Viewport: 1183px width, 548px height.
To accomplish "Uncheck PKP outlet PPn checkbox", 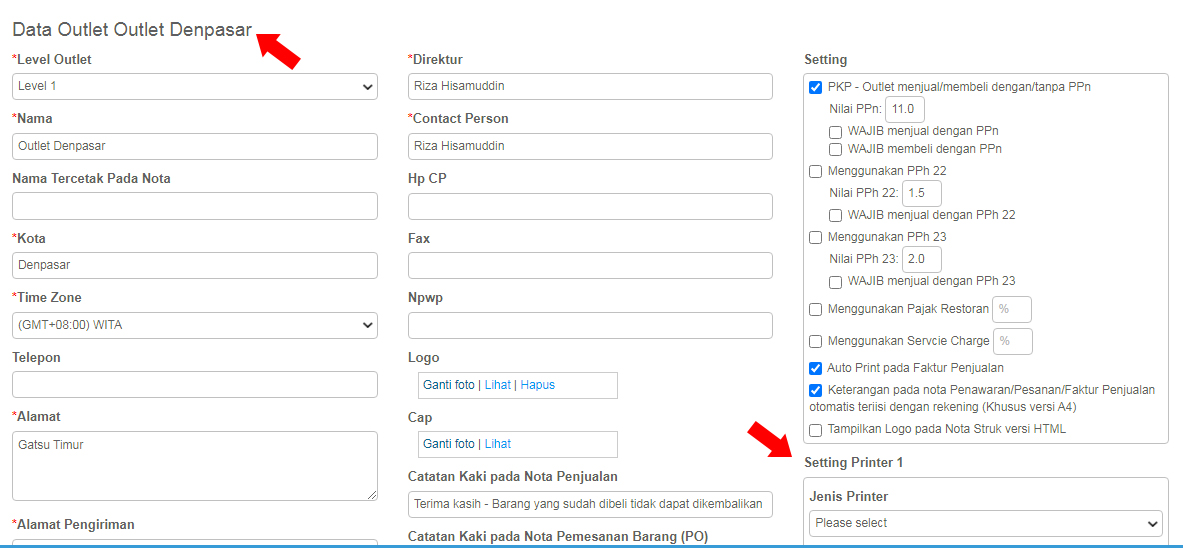I will (x=816, y=88).
